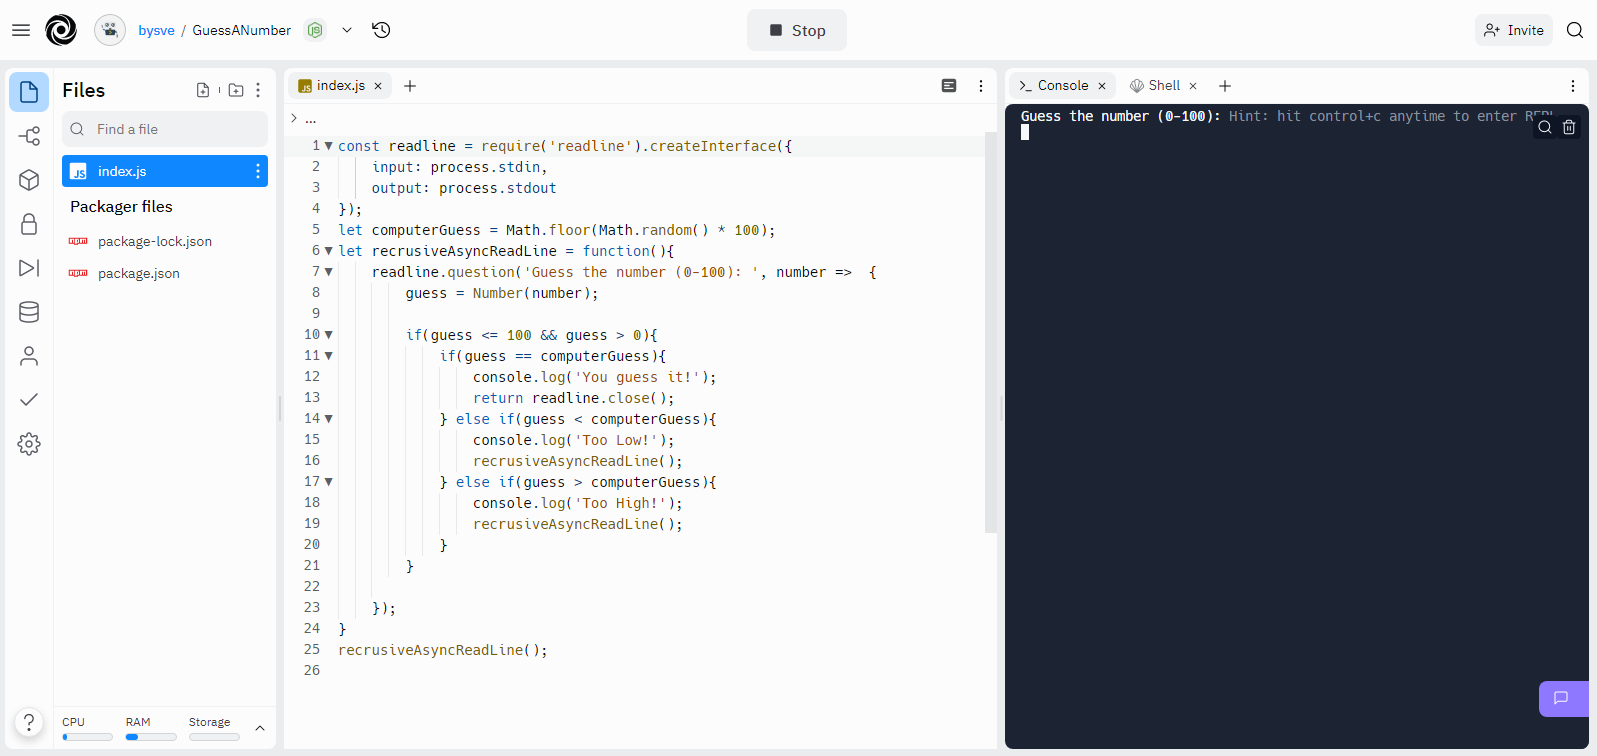Open the search magnifier in header

pyautogui.click(x=1575, y=30)
